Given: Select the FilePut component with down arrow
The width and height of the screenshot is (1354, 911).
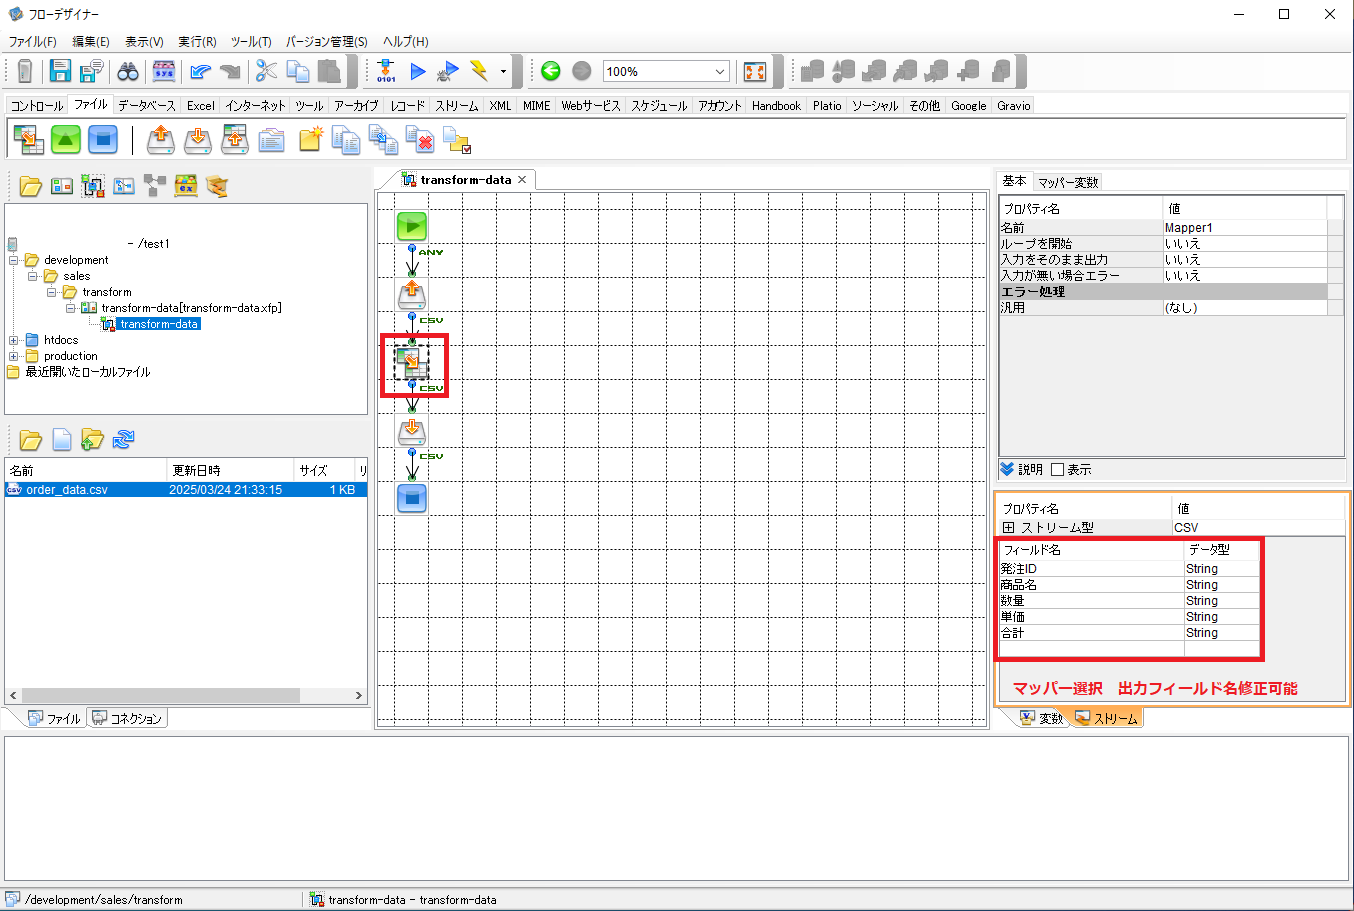Looking at the screenshot, I should pyautogui.click(x=197, y=139).
